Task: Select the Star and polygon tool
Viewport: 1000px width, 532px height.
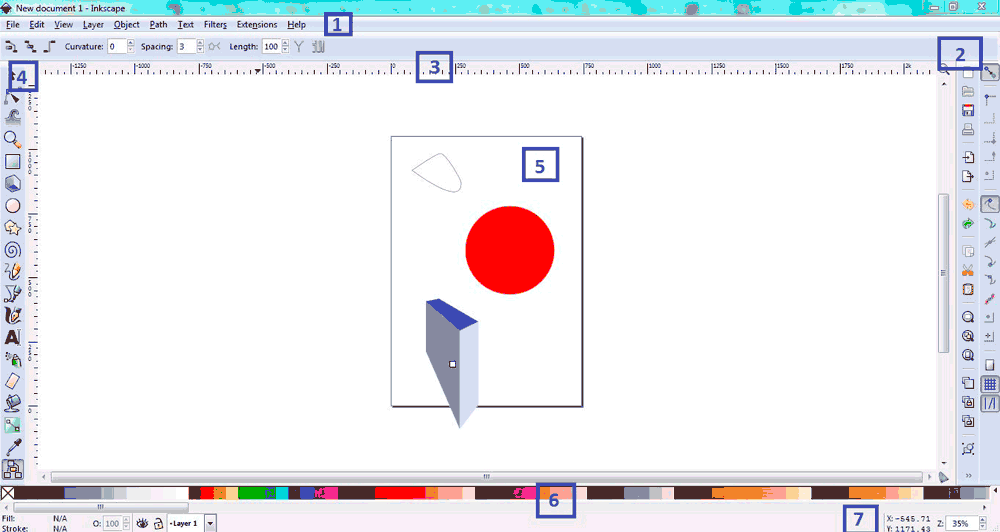Action: 13,228
